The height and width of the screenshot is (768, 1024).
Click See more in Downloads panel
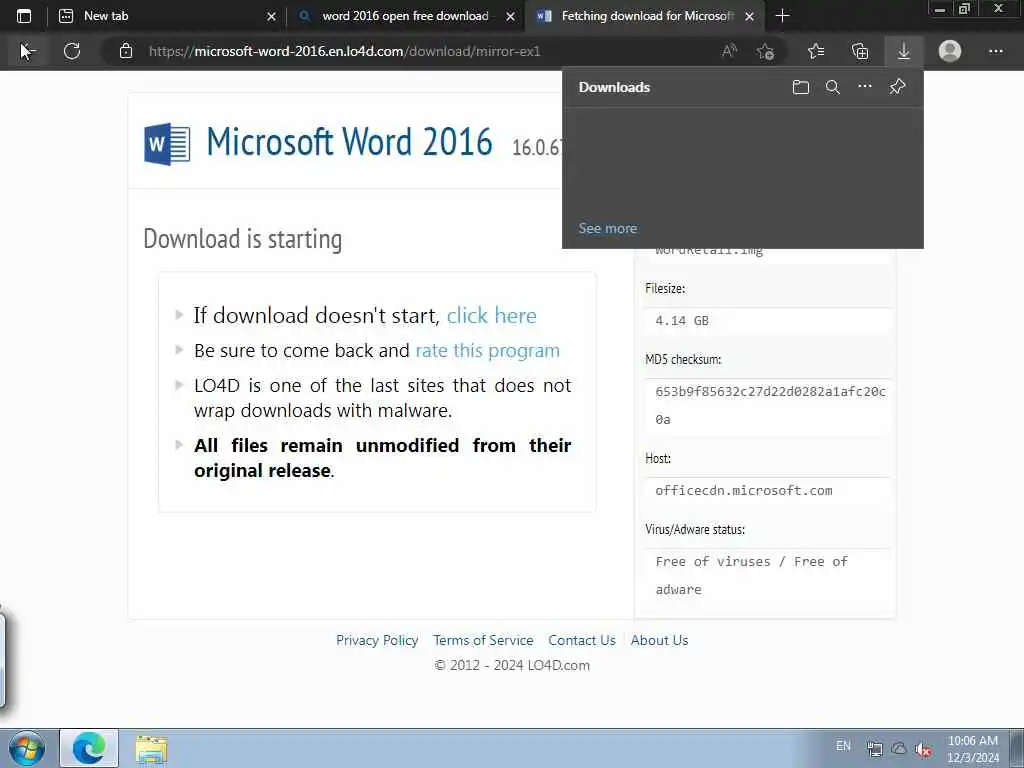click(x=607, y=229)
